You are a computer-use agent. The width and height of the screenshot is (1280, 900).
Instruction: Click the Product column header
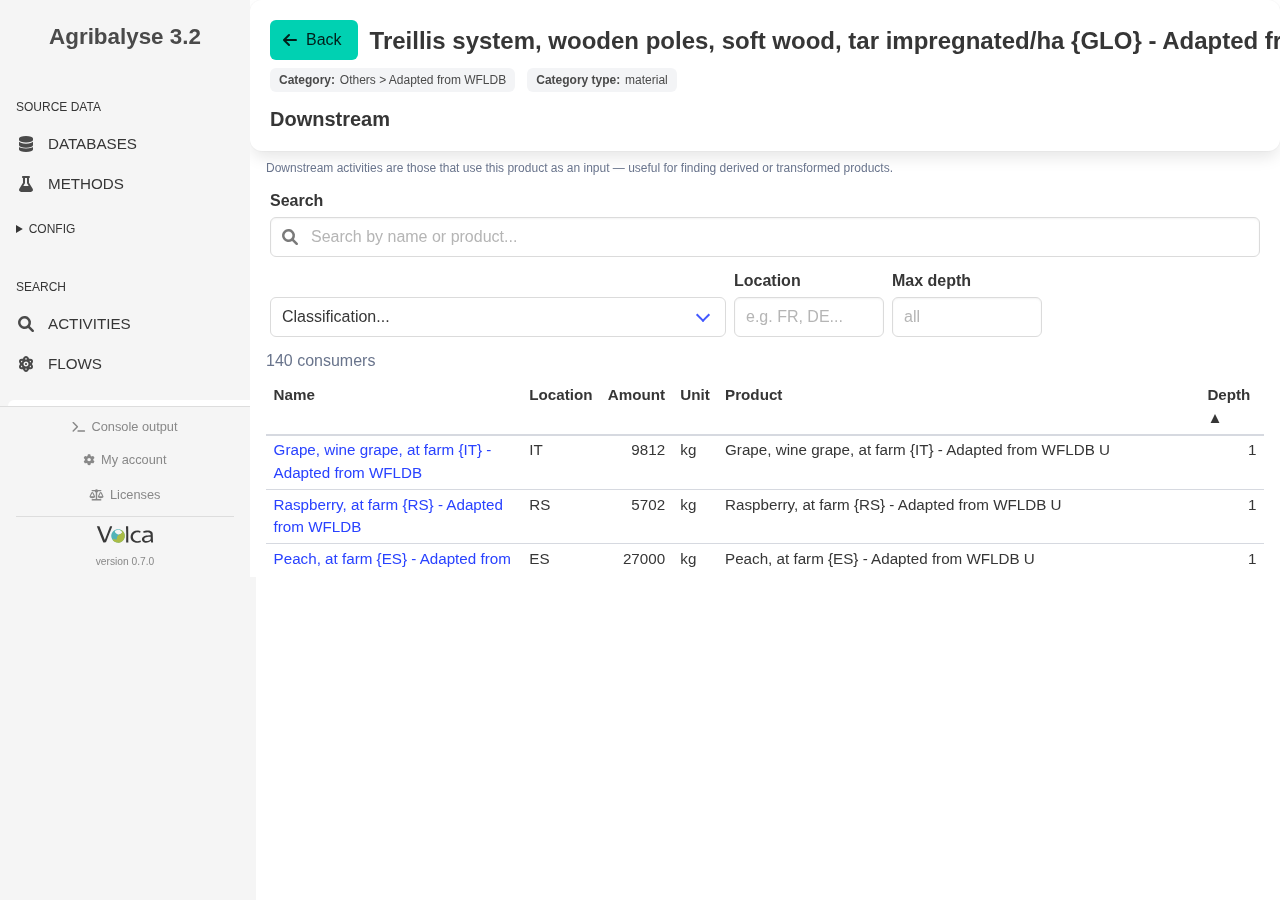pos(754,395)
